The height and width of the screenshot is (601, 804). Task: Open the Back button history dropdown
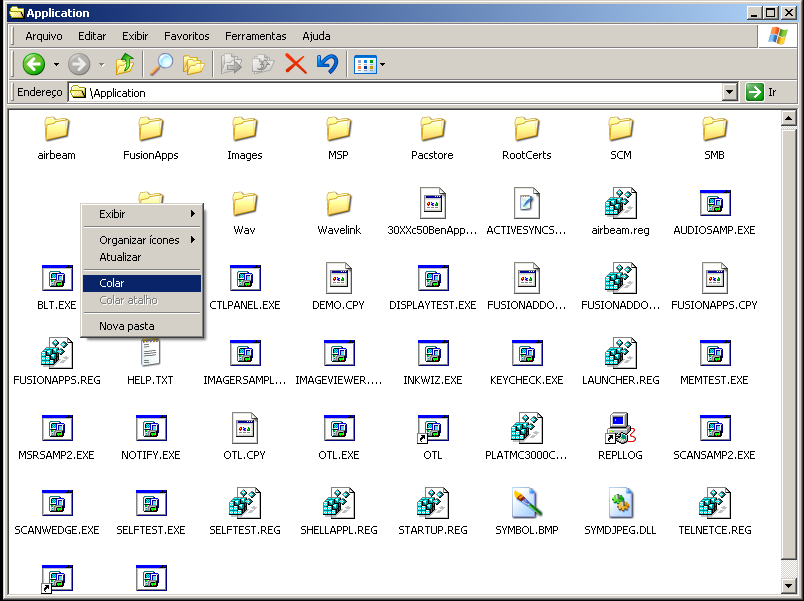[x=56, y=65]
